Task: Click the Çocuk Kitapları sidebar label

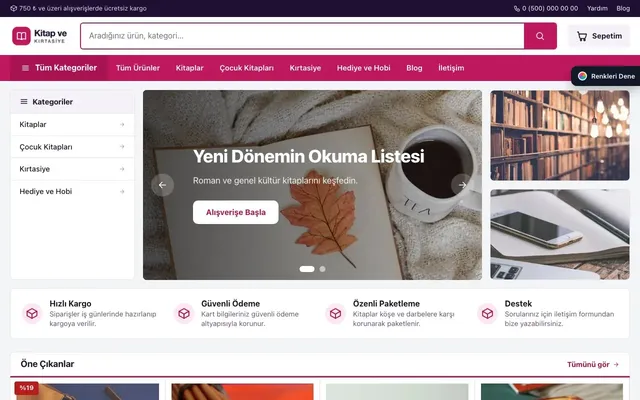Action: tap(46, 147)
